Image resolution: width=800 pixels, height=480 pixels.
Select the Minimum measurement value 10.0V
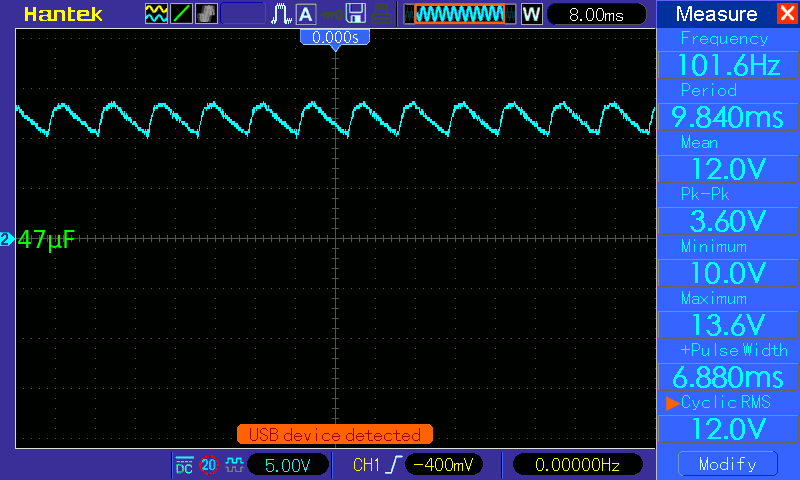pyautogui.click(x=728, y=273)
